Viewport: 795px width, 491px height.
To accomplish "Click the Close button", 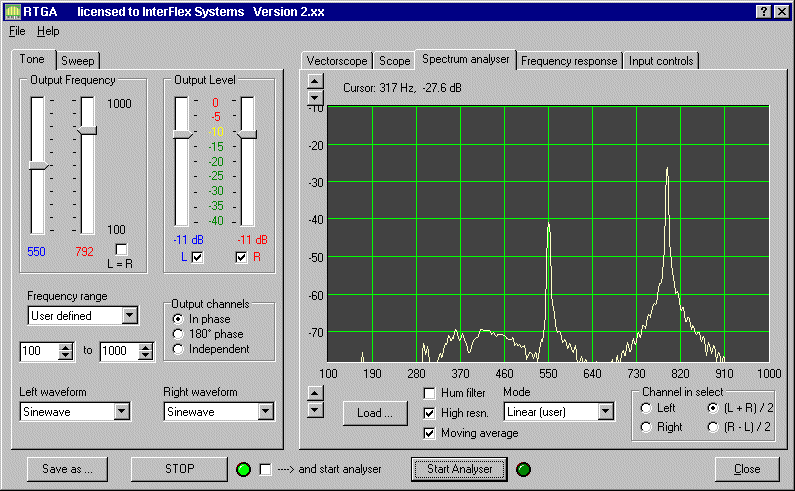I will [747, 469].
